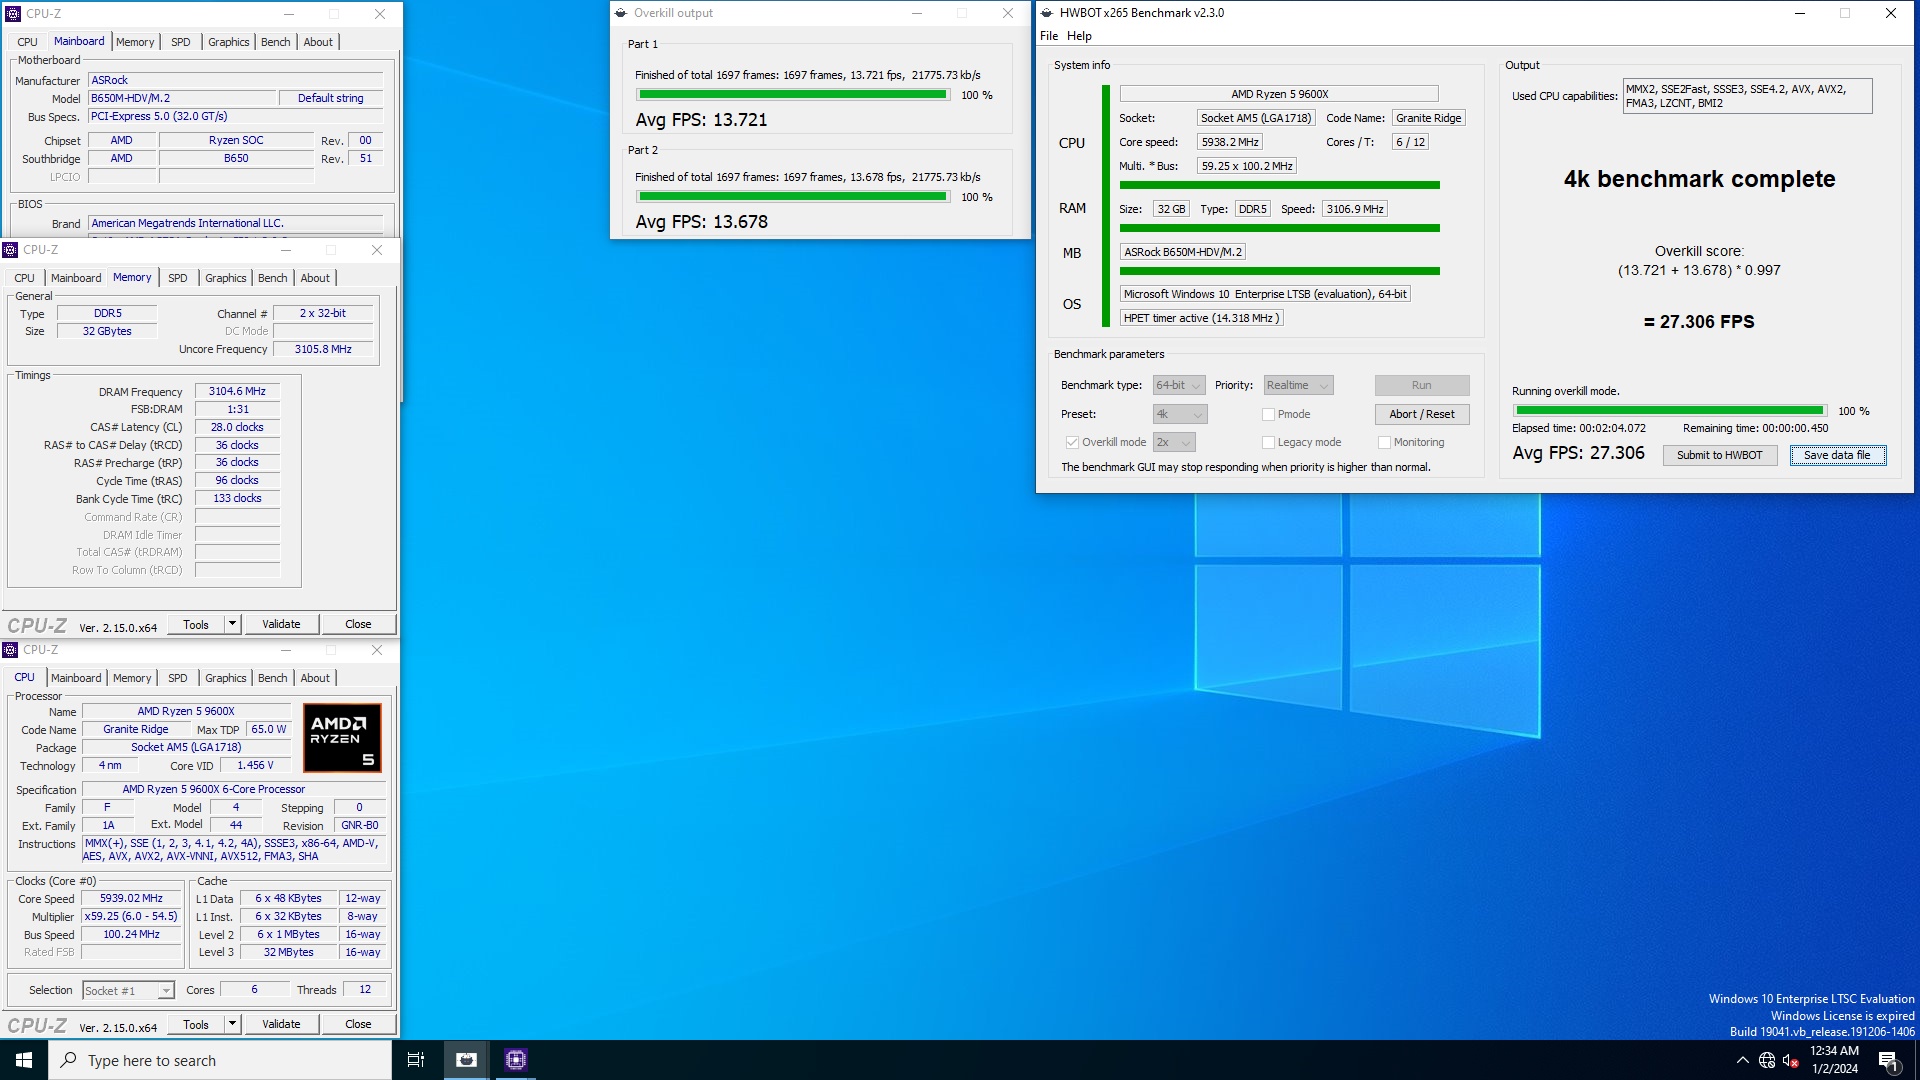Click Granite Ridge code name in HWBOT
The image size is (1920, 1080).
click(x=1428, y=118)
